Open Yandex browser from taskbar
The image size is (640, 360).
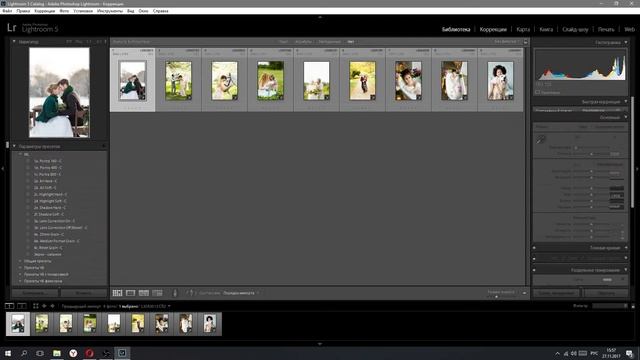(x=73, y=353)
